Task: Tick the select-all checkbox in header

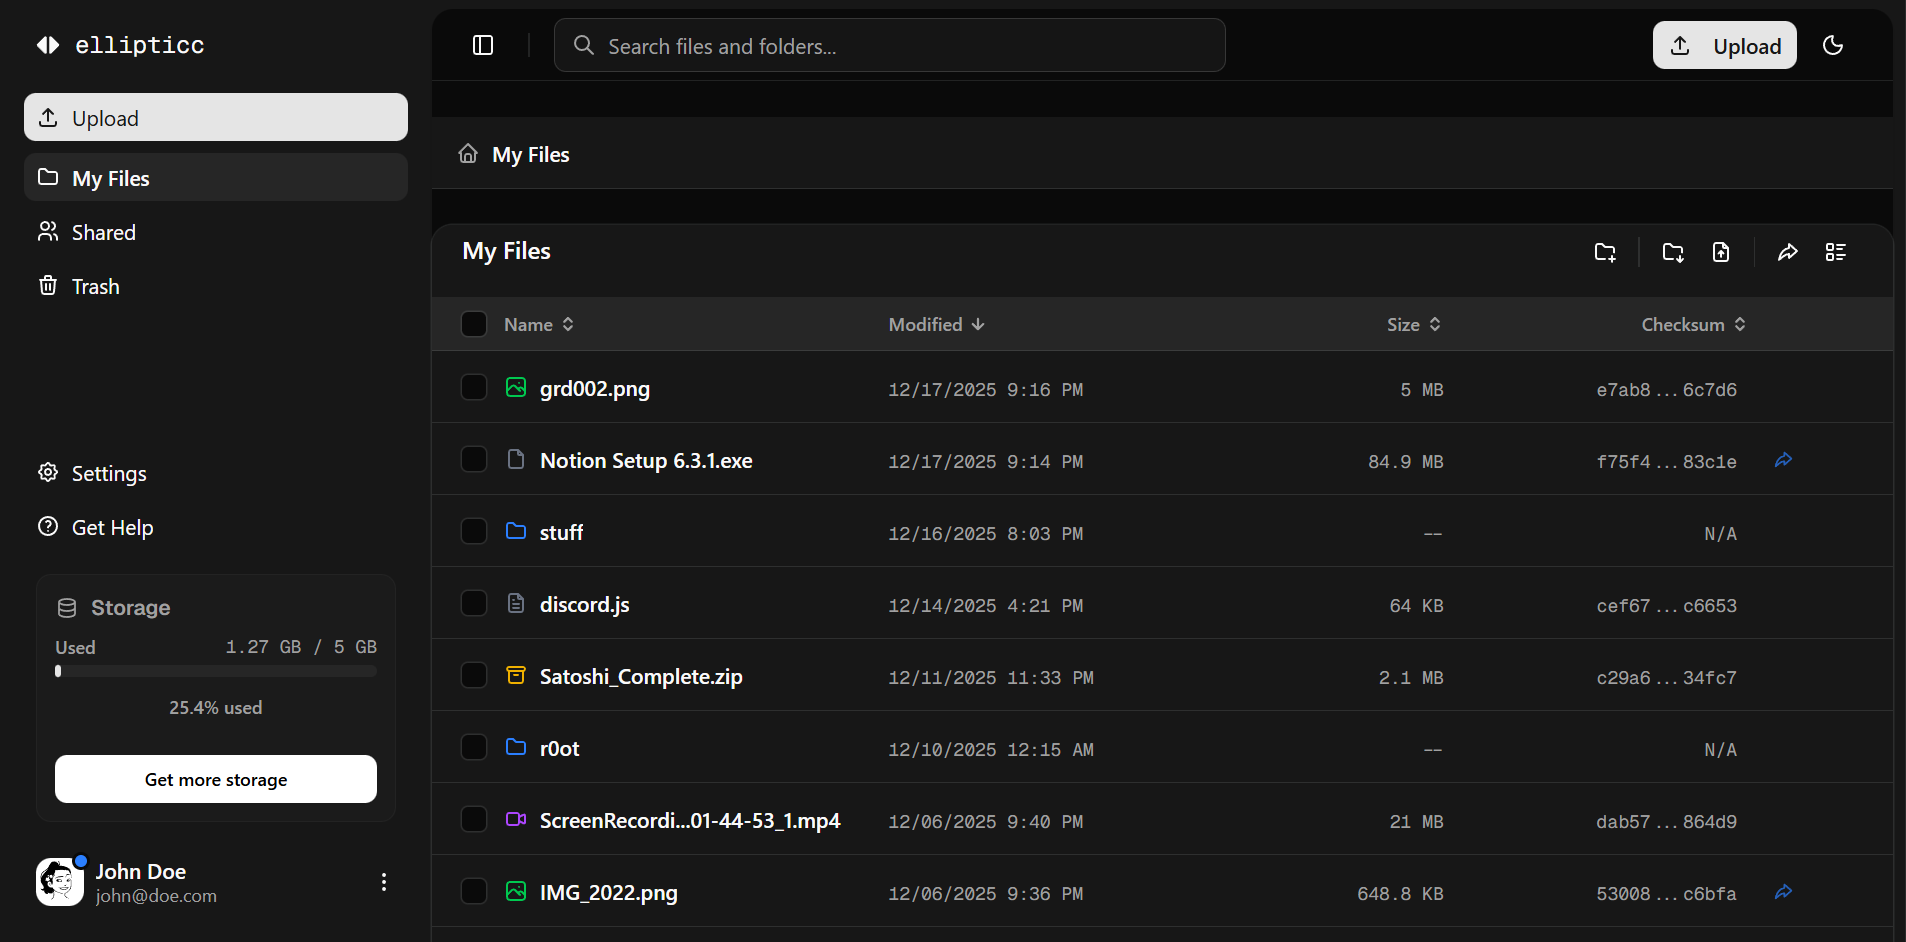Action: [x=474, y=324]
